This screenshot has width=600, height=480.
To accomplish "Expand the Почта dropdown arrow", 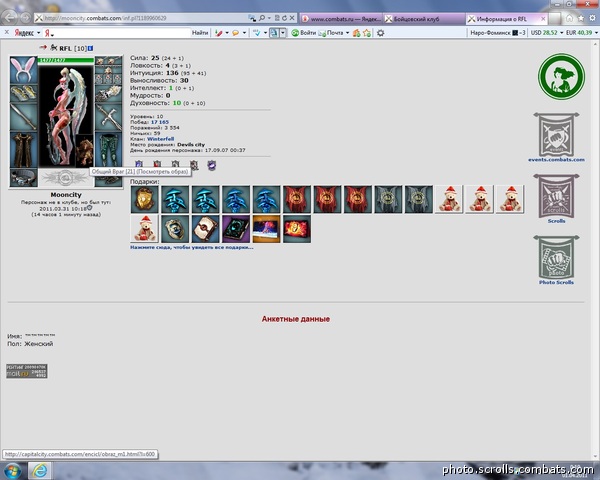I will 347,33.
